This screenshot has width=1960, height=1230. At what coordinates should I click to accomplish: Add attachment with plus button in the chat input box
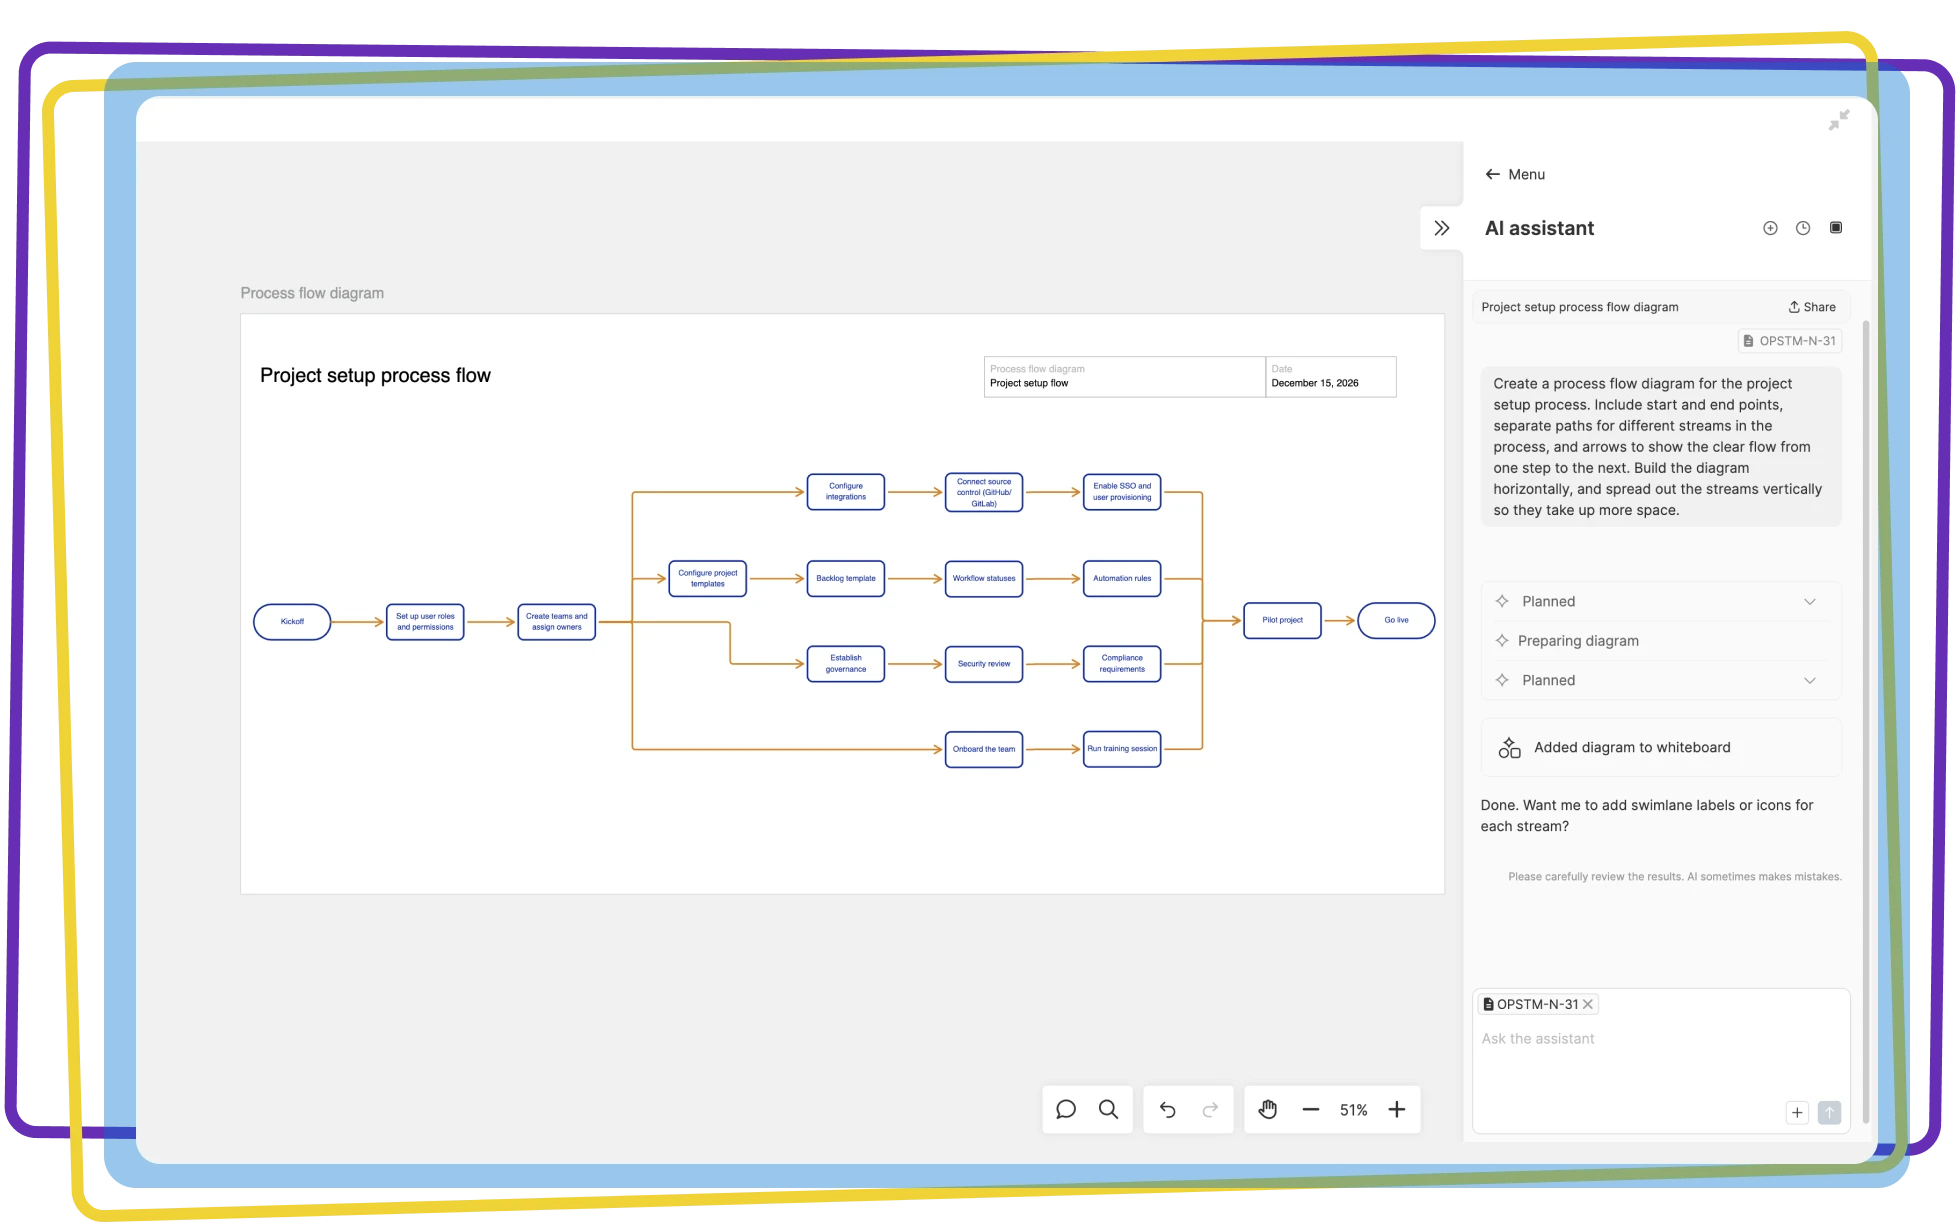pyautogui.click(x=1797, y=1112)
